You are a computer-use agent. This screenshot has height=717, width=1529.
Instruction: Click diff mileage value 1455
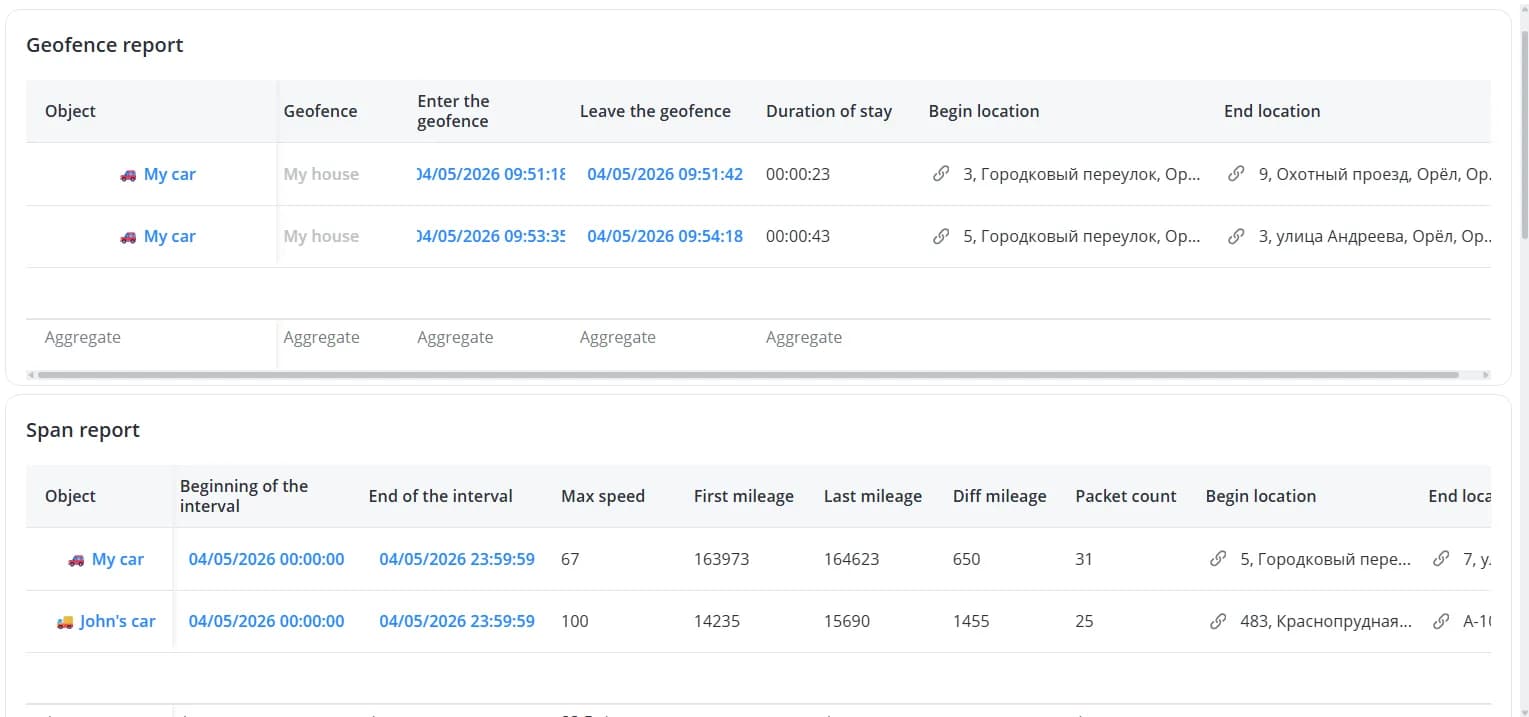click(971, 621)
